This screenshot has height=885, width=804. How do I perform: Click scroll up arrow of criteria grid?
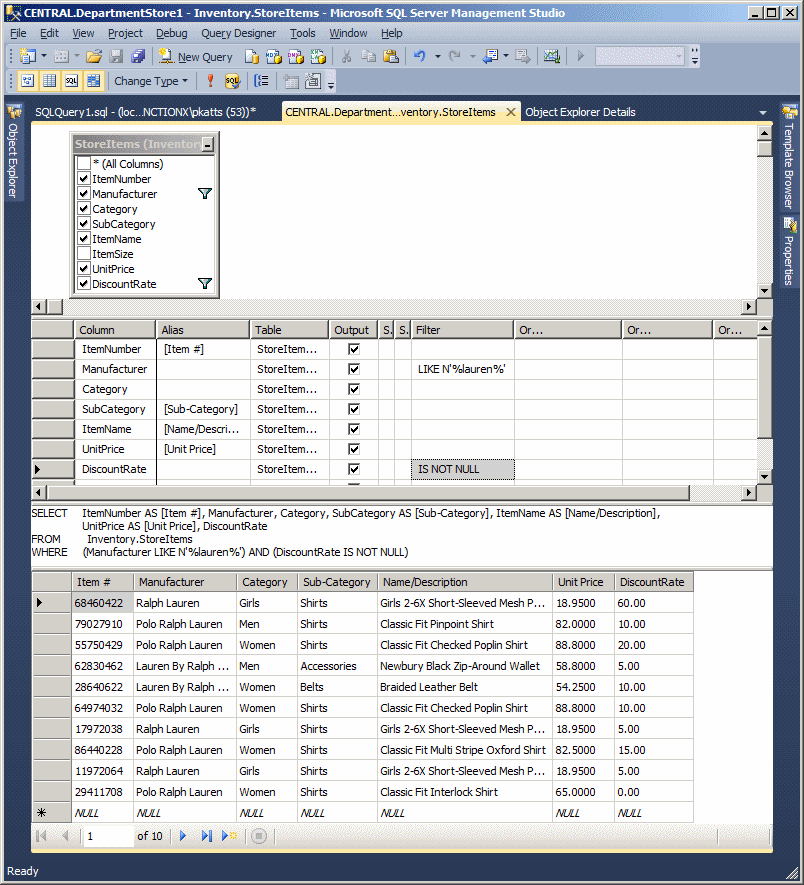pos(764,328)
